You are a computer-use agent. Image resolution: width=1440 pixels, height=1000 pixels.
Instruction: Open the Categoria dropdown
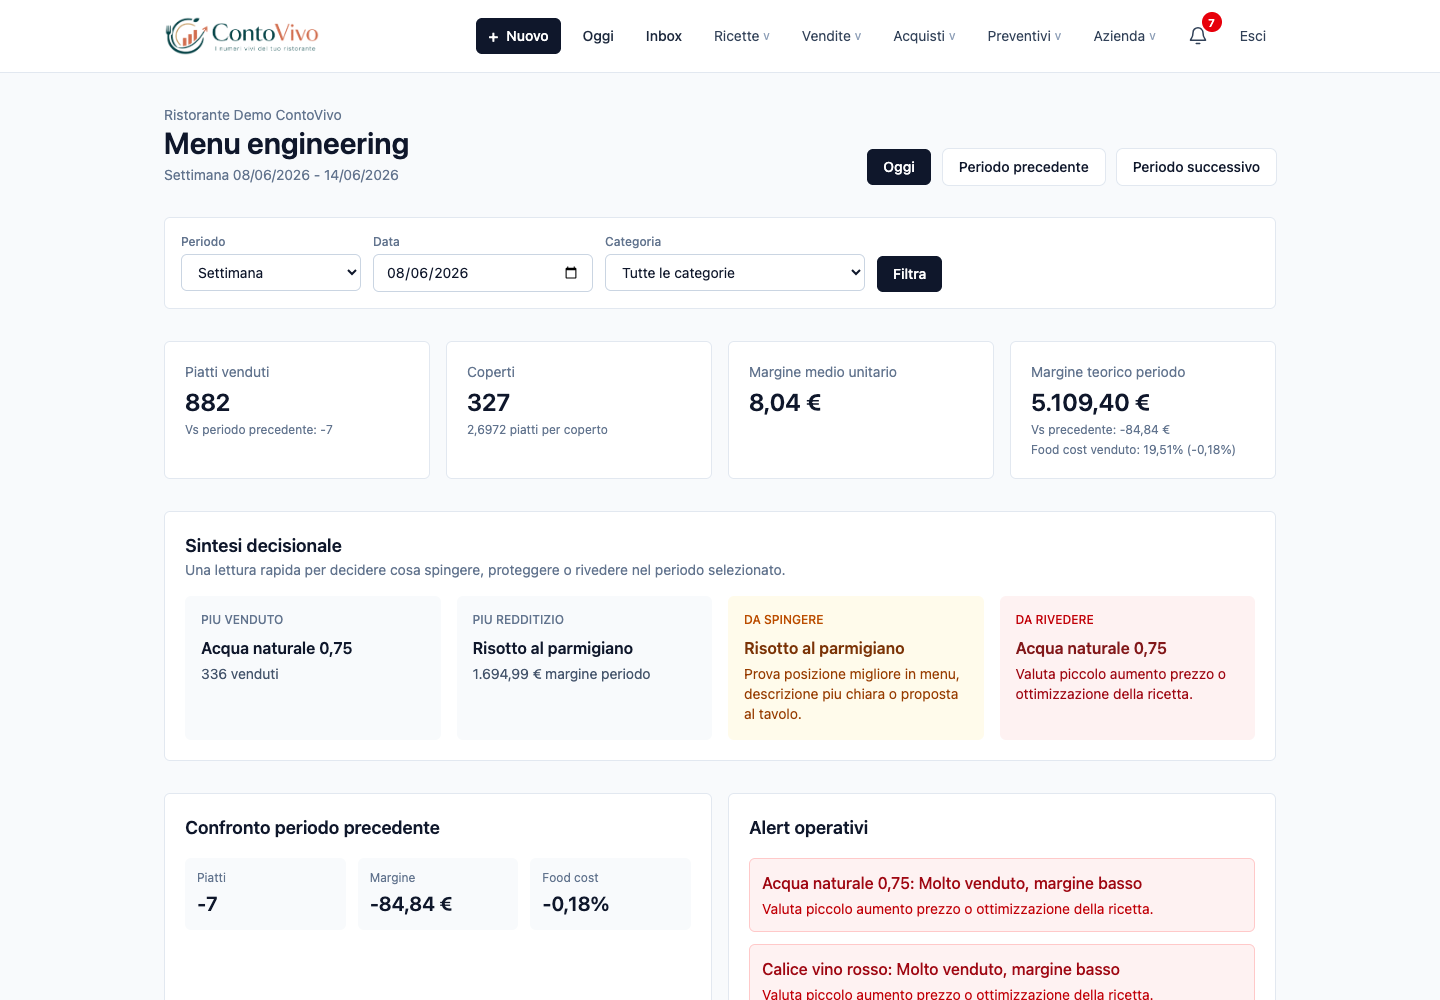click(735, 273)
